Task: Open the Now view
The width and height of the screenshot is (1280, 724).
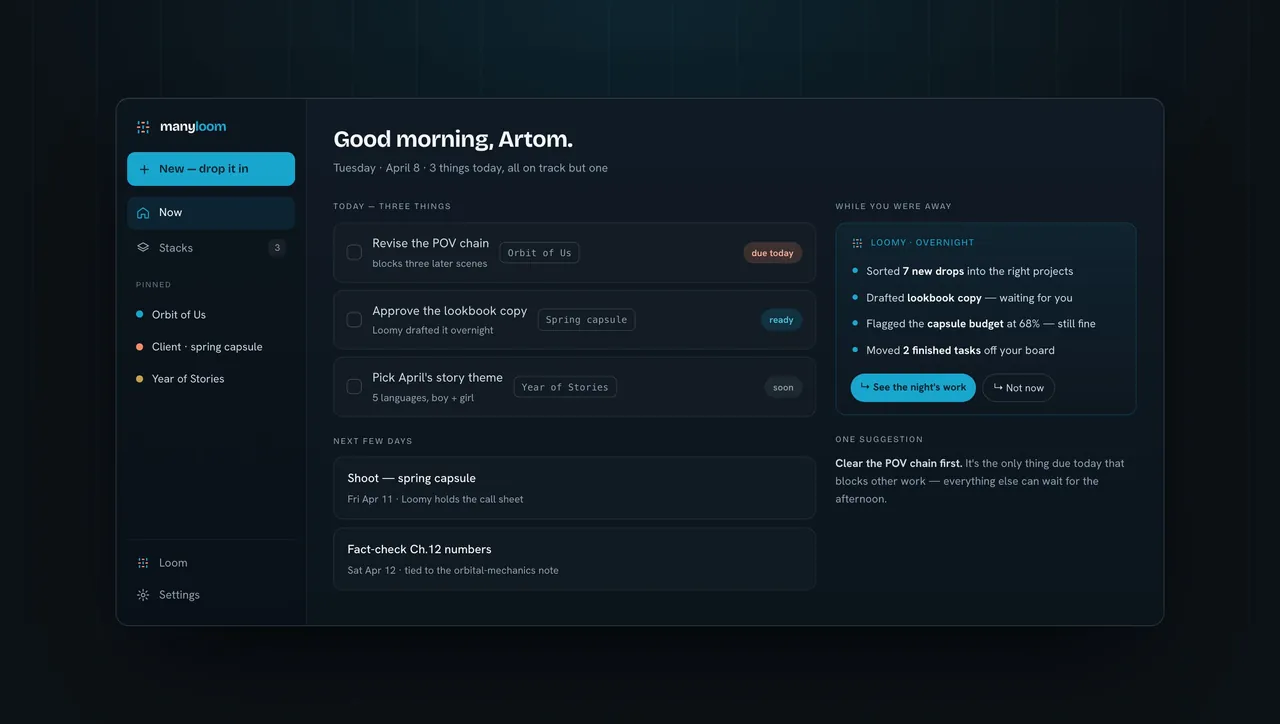Action: click(211, 212)
